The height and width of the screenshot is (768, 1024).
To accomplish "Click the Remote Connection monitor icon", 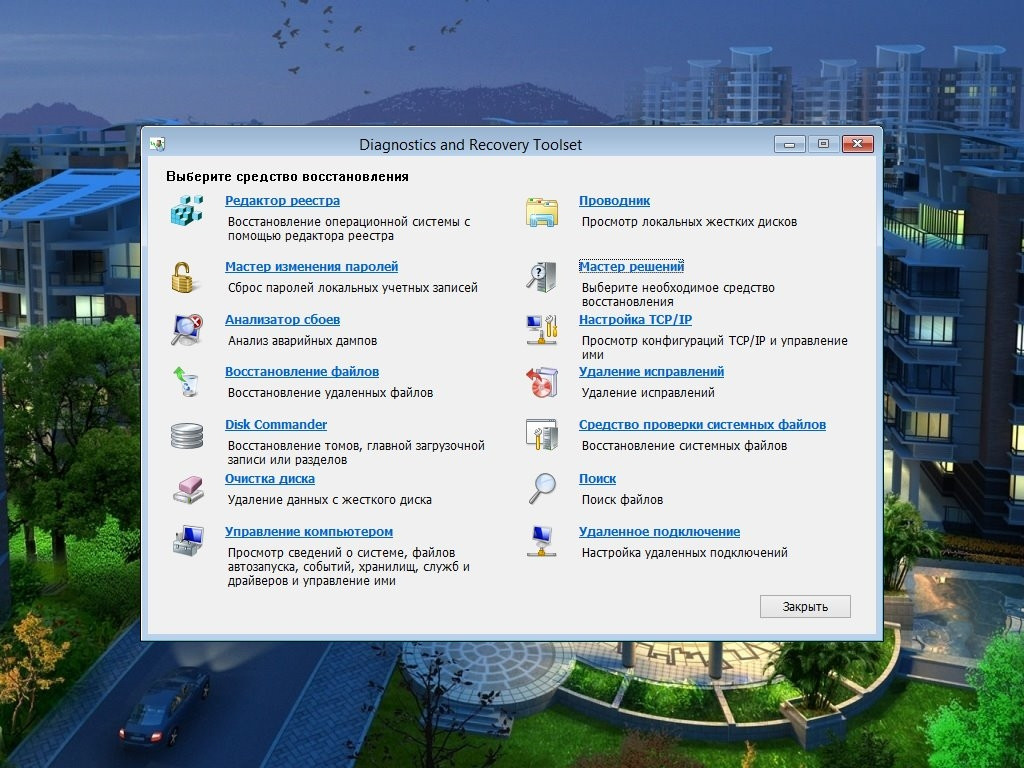I will click(x=542, y=541).
